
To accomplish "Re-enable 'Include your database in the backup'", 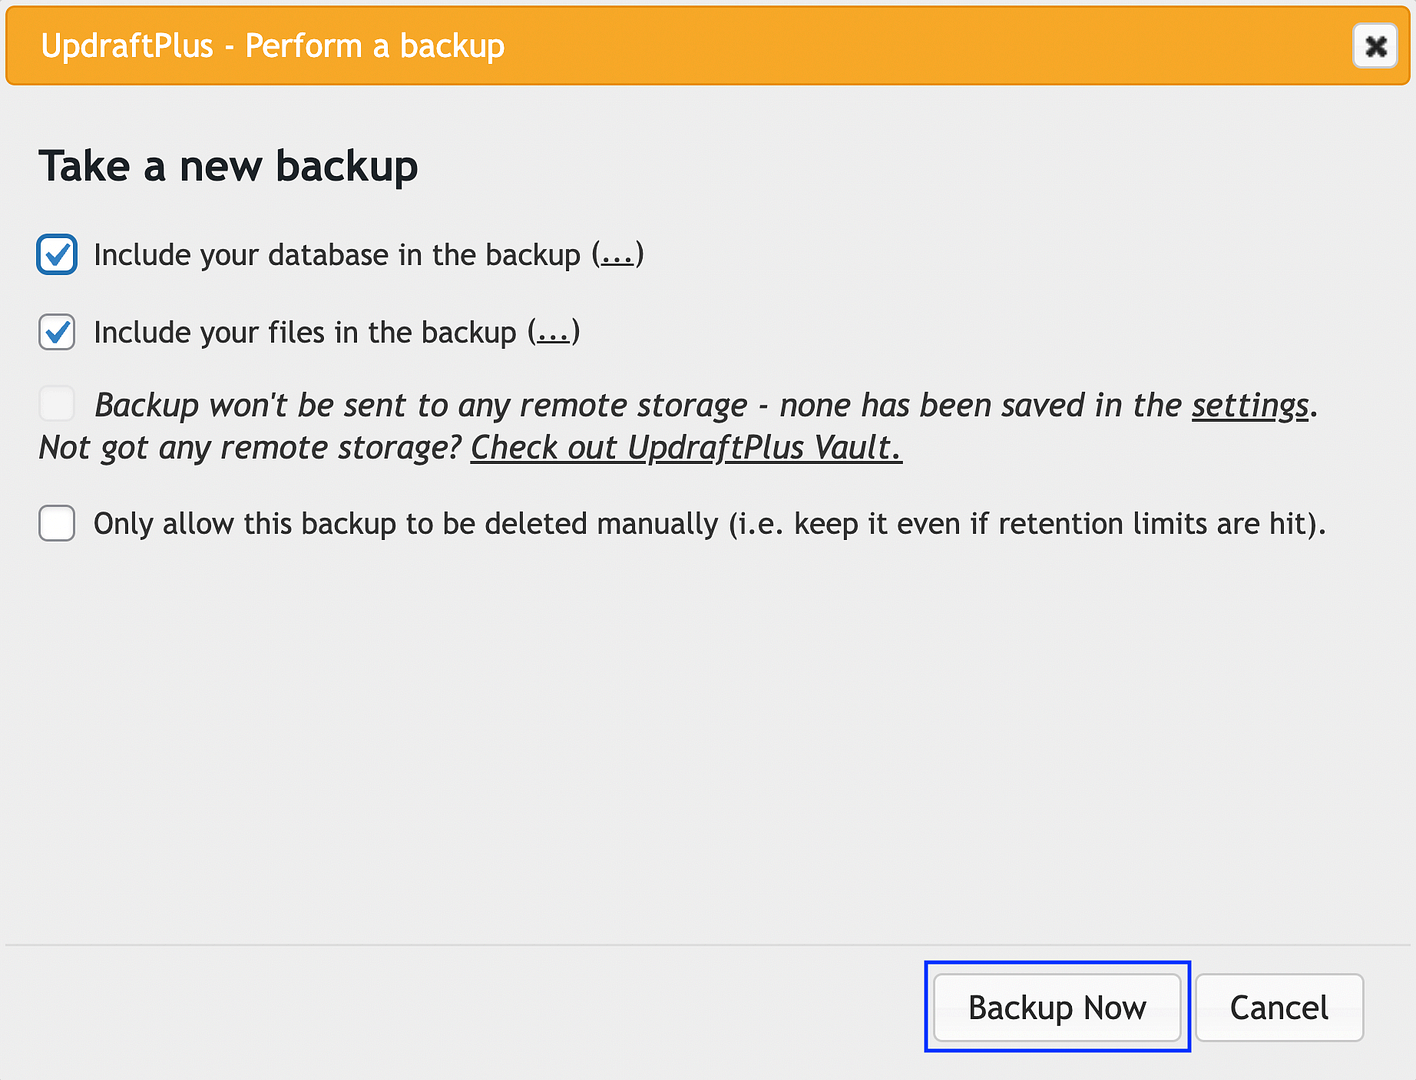I will tap(57, 255).
